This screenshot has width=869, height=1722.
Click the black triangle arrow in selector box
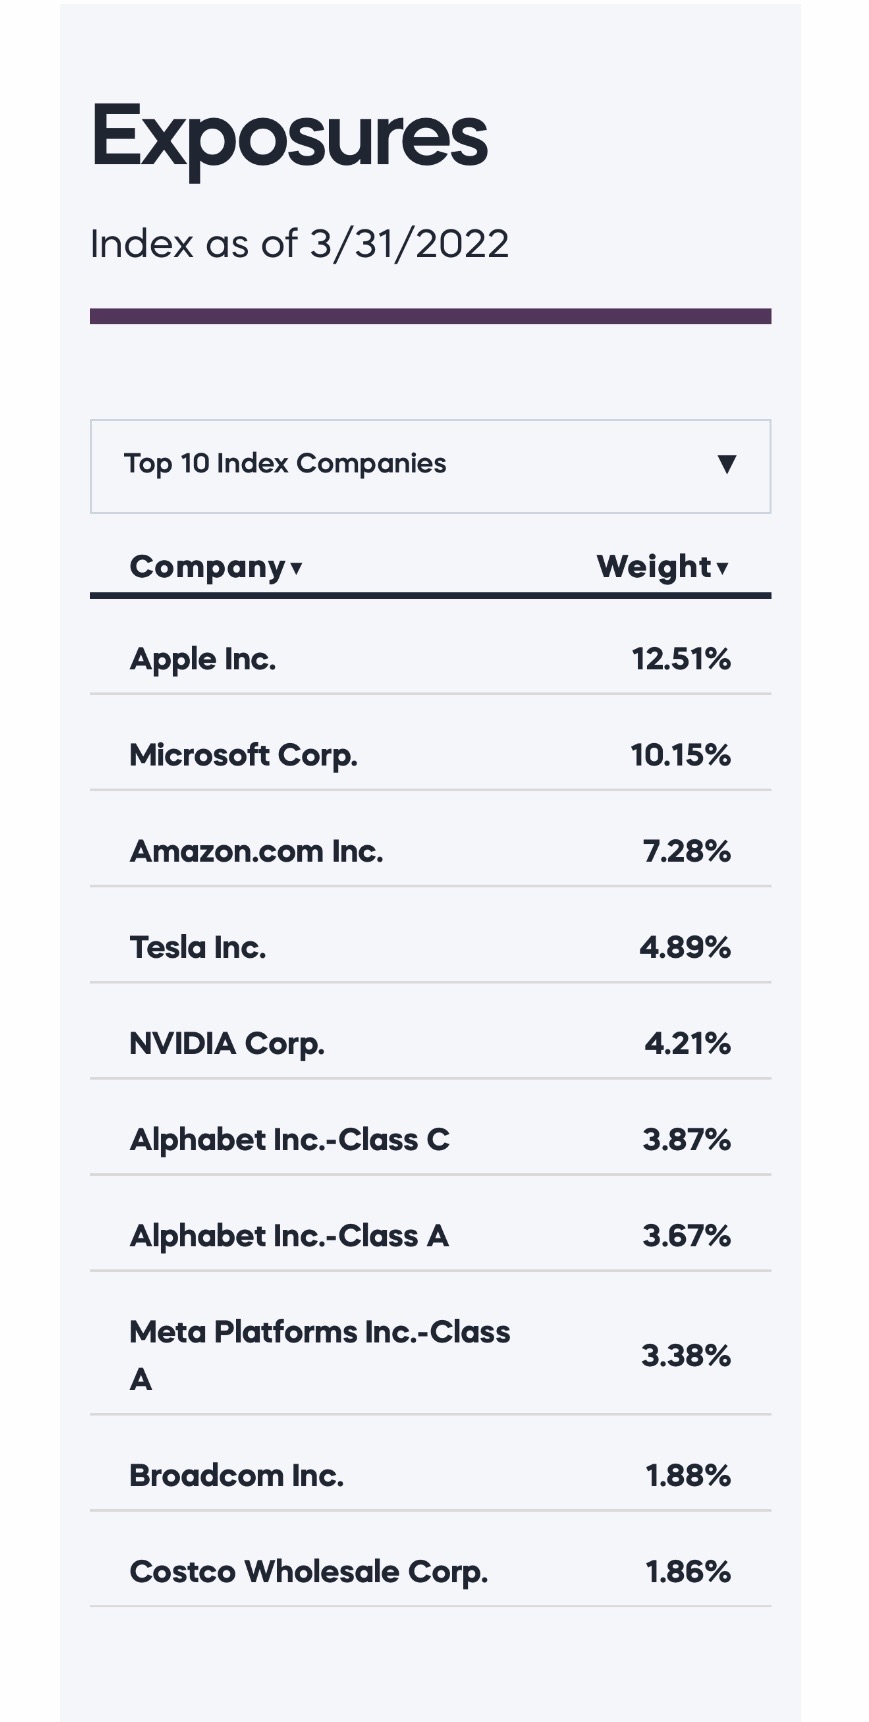click(x=727, y=464)
